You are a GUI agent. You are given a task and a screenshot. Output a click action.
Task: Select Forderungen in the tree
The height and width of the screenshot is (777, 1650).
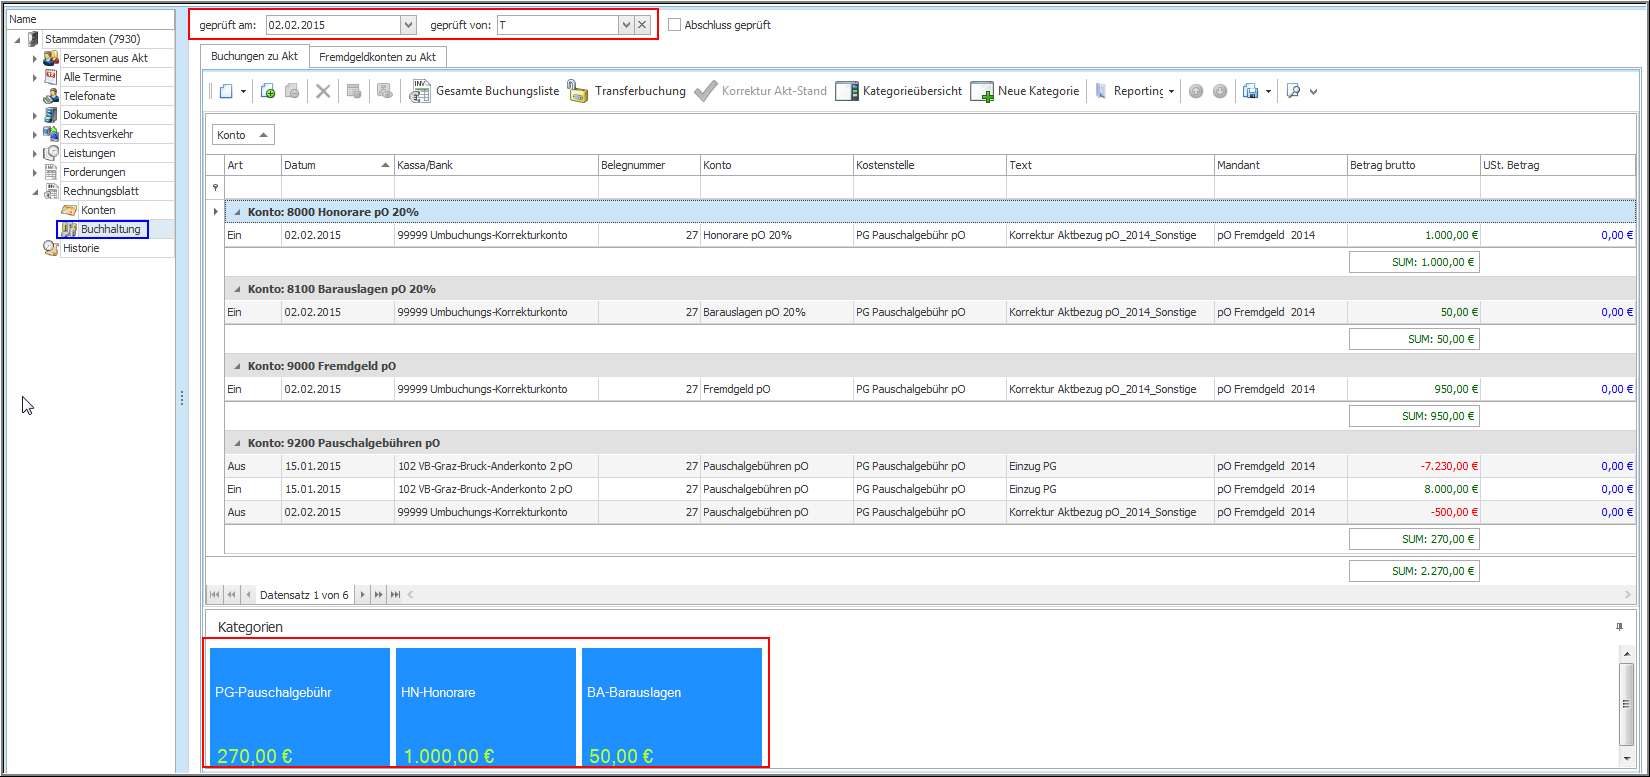[x=94, y=172]
